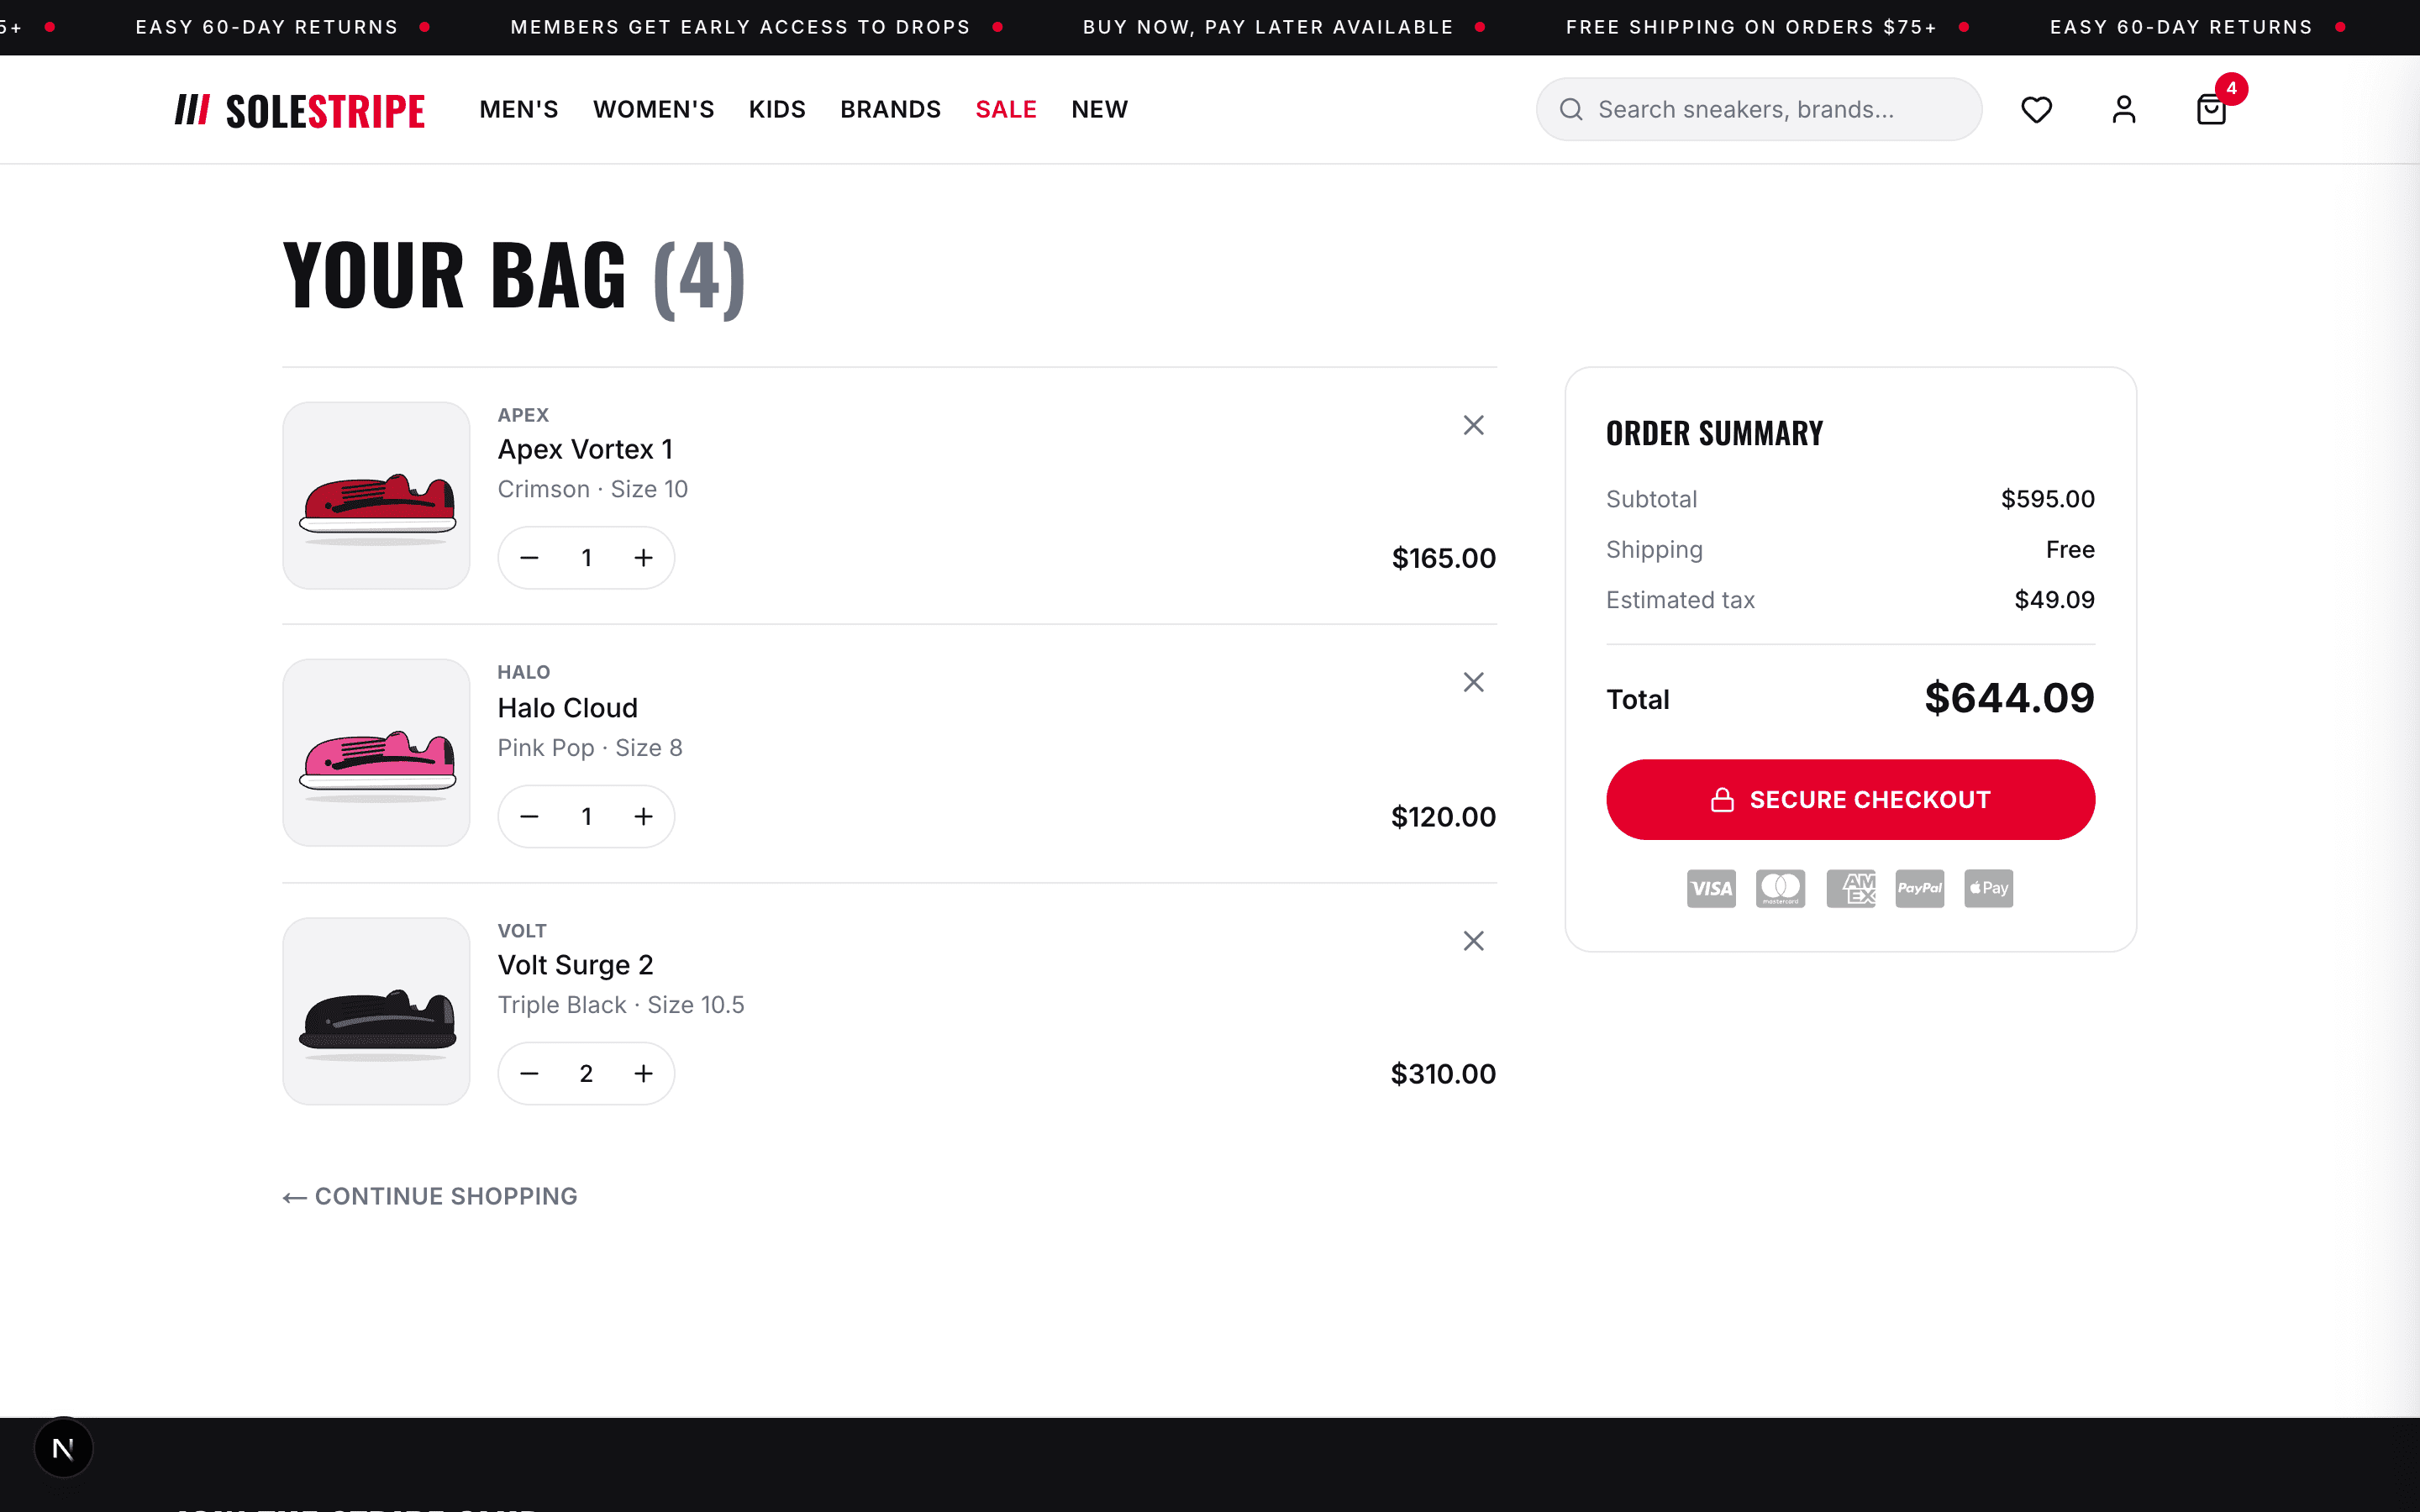
Task: Click "Pink Pop · Size 8" variant text
Action: [x=590, y=748]
